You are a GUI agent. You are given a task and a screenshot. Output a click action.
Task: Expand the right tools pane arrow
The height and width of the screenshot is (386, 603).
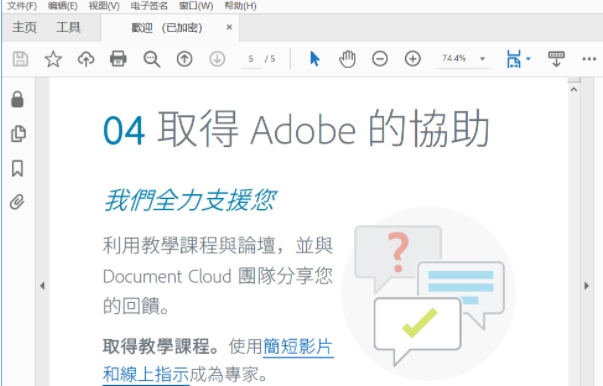[586, 286]
